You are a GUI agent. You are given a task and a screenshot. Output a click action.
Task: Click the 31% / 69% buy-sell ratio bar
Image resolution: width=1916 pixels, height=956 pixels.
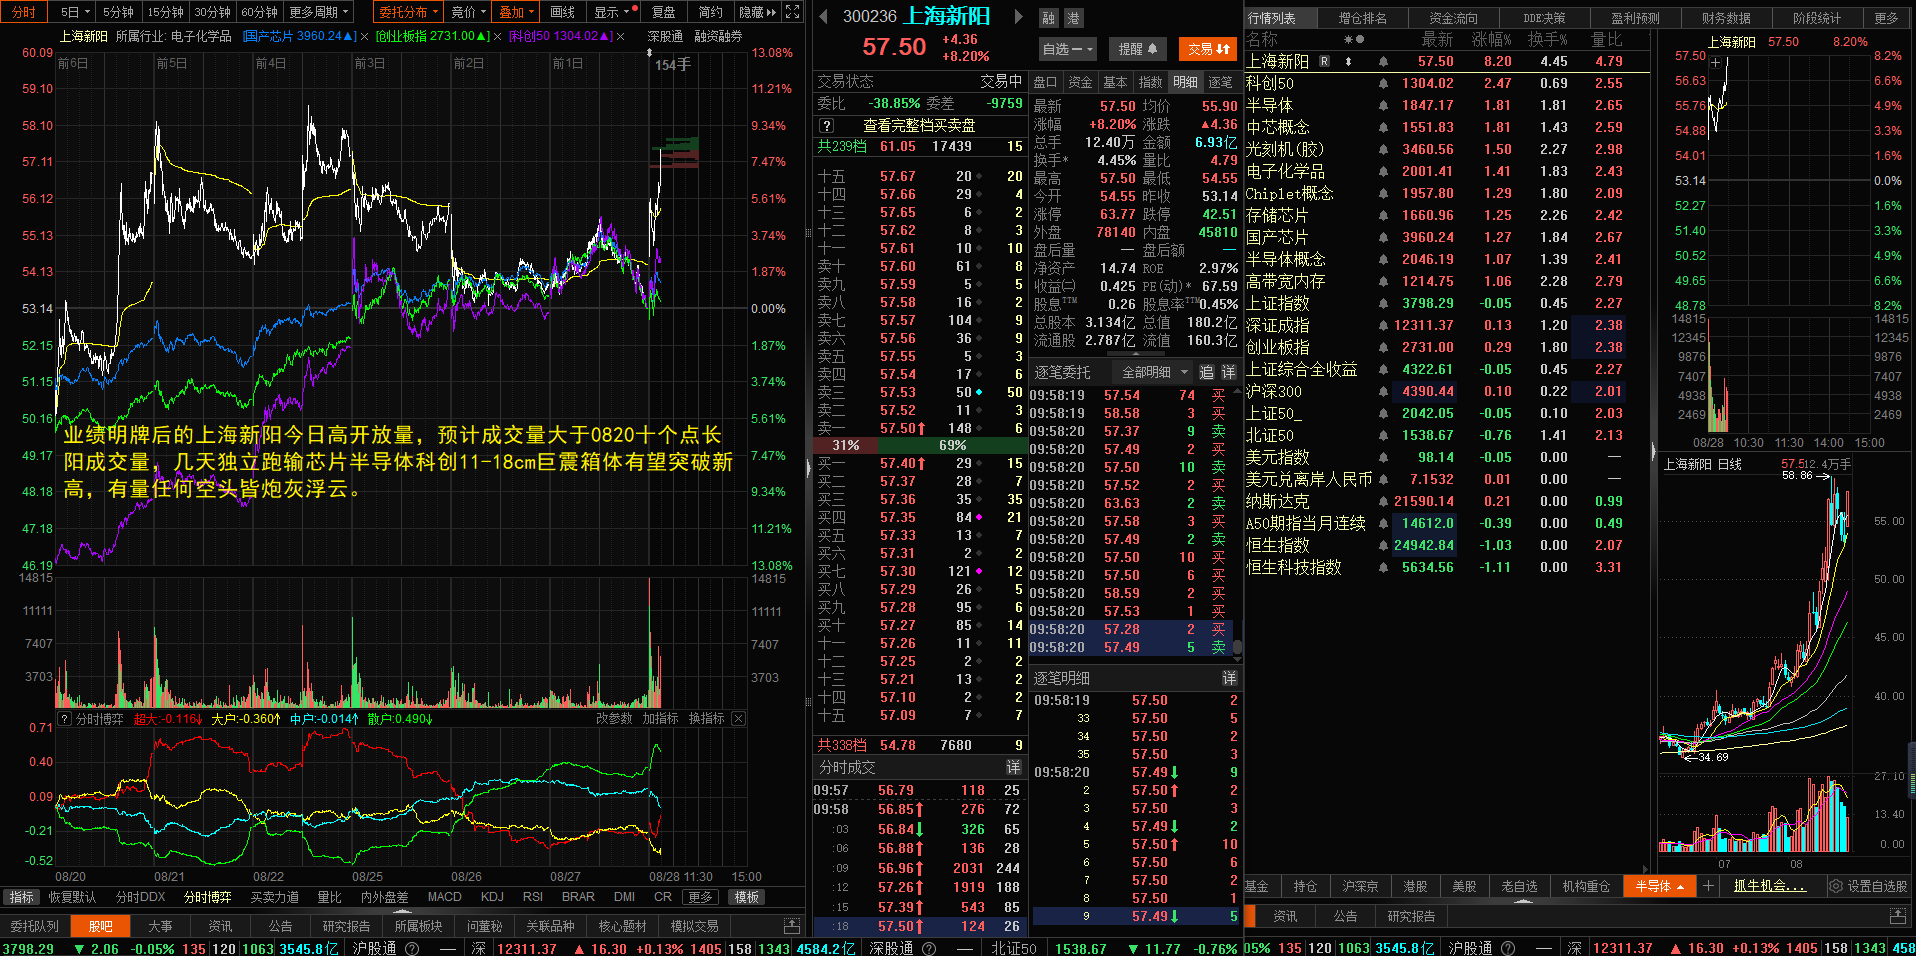pos(920,445)
